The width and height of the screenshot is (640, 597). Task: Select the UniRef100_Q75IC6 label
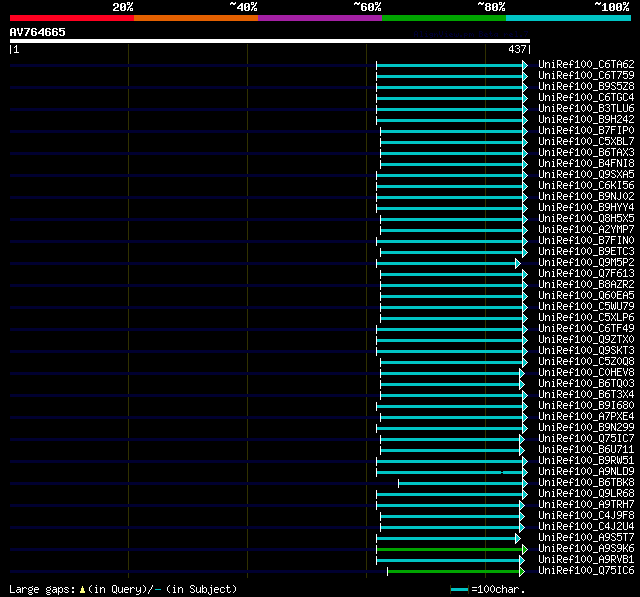pos(586,571)
